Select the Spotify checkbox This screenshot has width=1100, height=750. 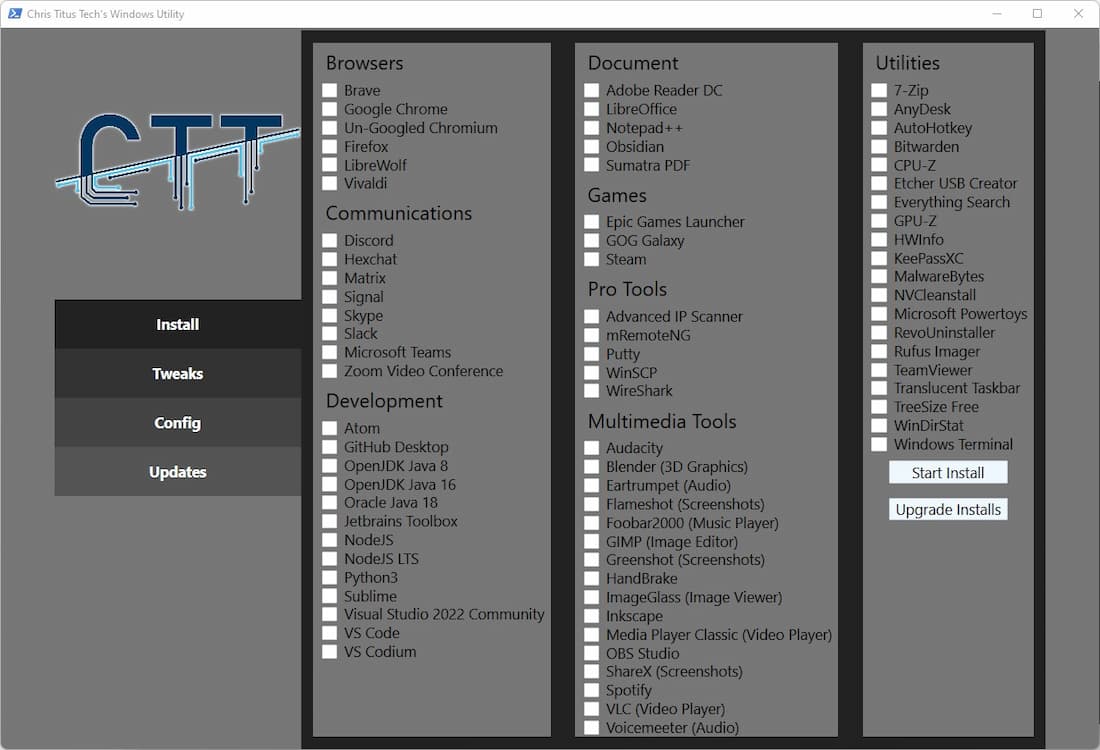point(592,690)
